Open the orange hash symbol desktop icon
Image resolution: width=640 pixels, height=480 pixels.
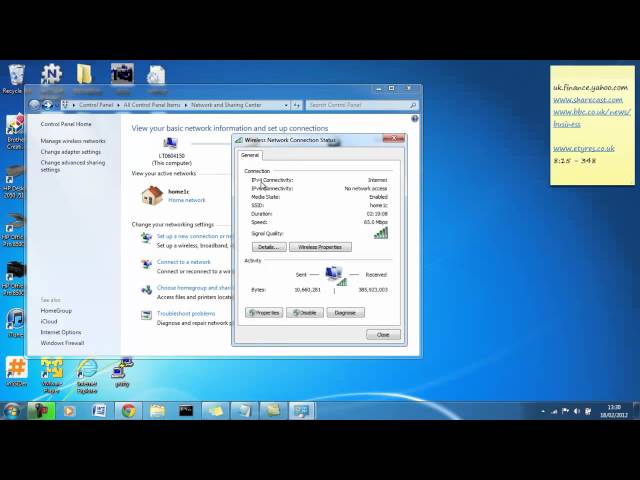pyautogui.click(x=16, y=367)
